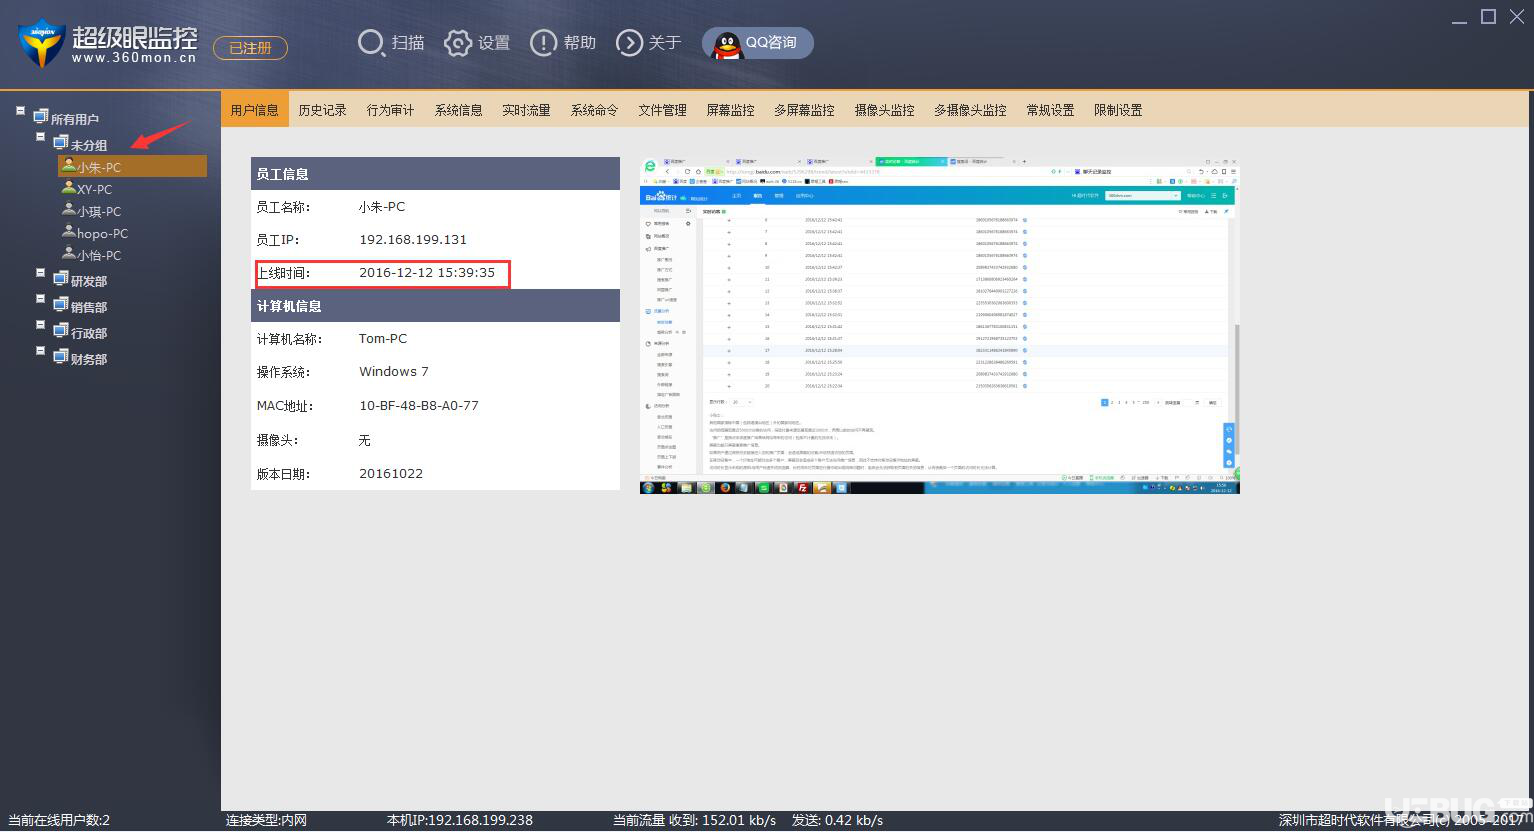Open the 行为审计 tab

pyautogui.click(x=391, y=110)
